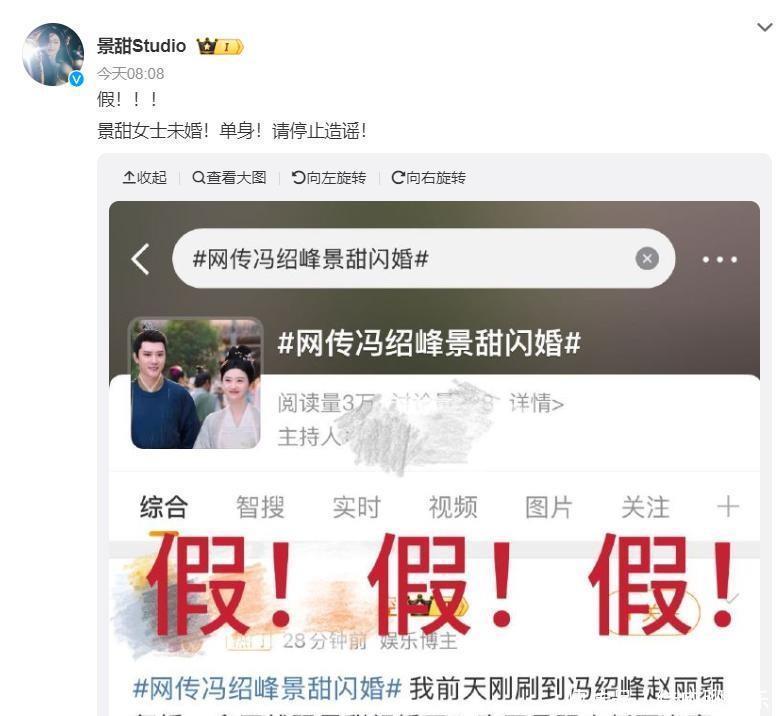The width and height of the screenshot is (777, 716).
Task: Click the blue verified badge
Action: [x=76, y=79]
